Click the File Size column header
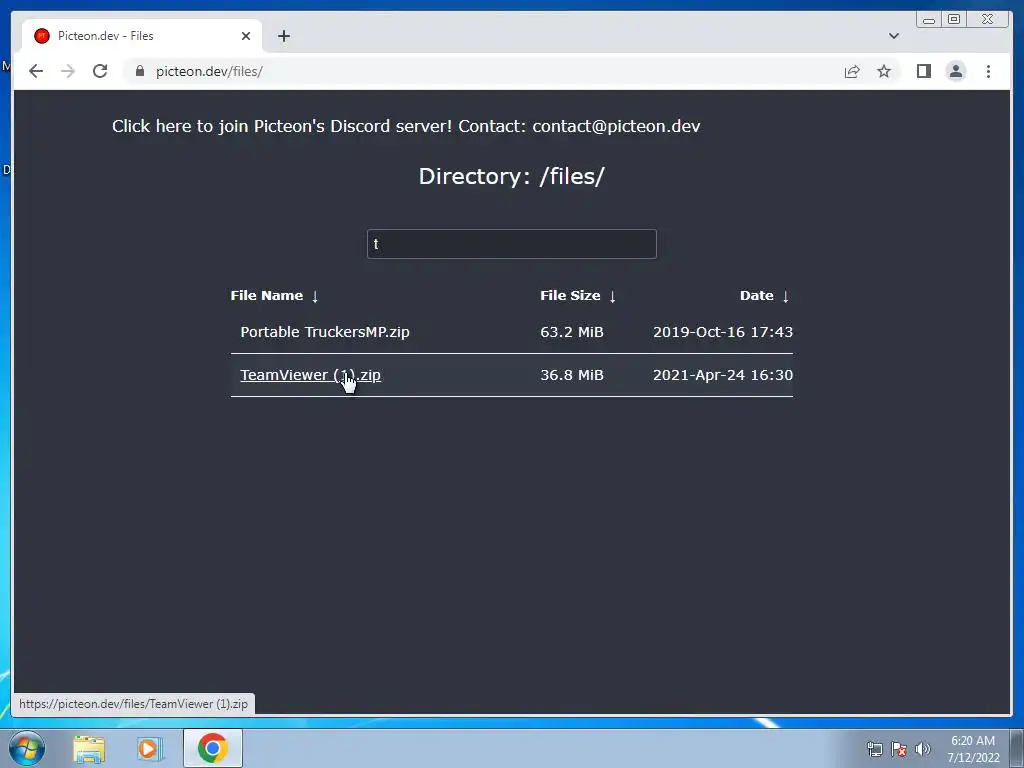This screenshot has width=1024, height=768. point(570,295)
